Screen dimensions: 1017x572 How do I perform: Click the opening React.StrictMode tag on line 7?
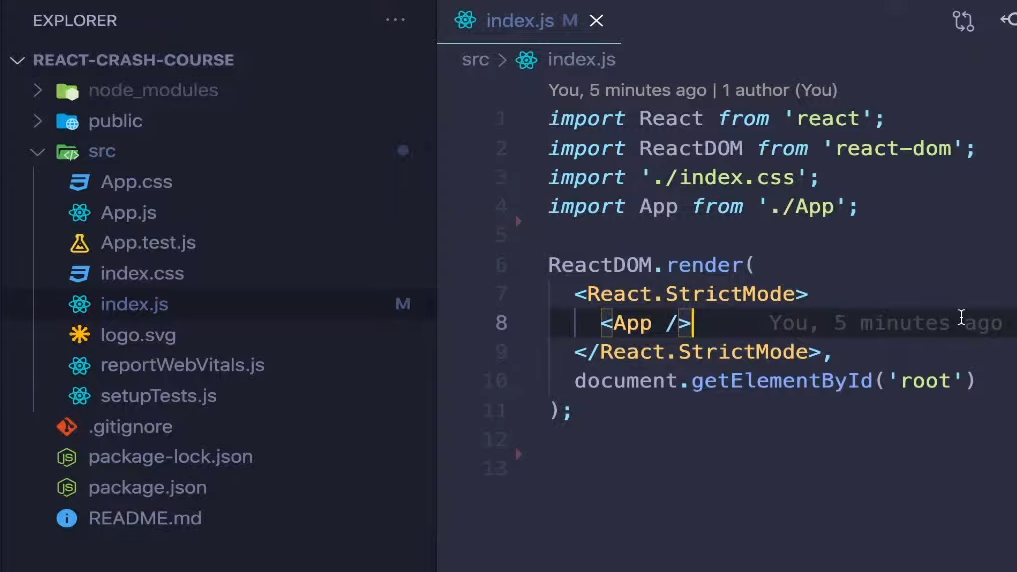[691, 294]
